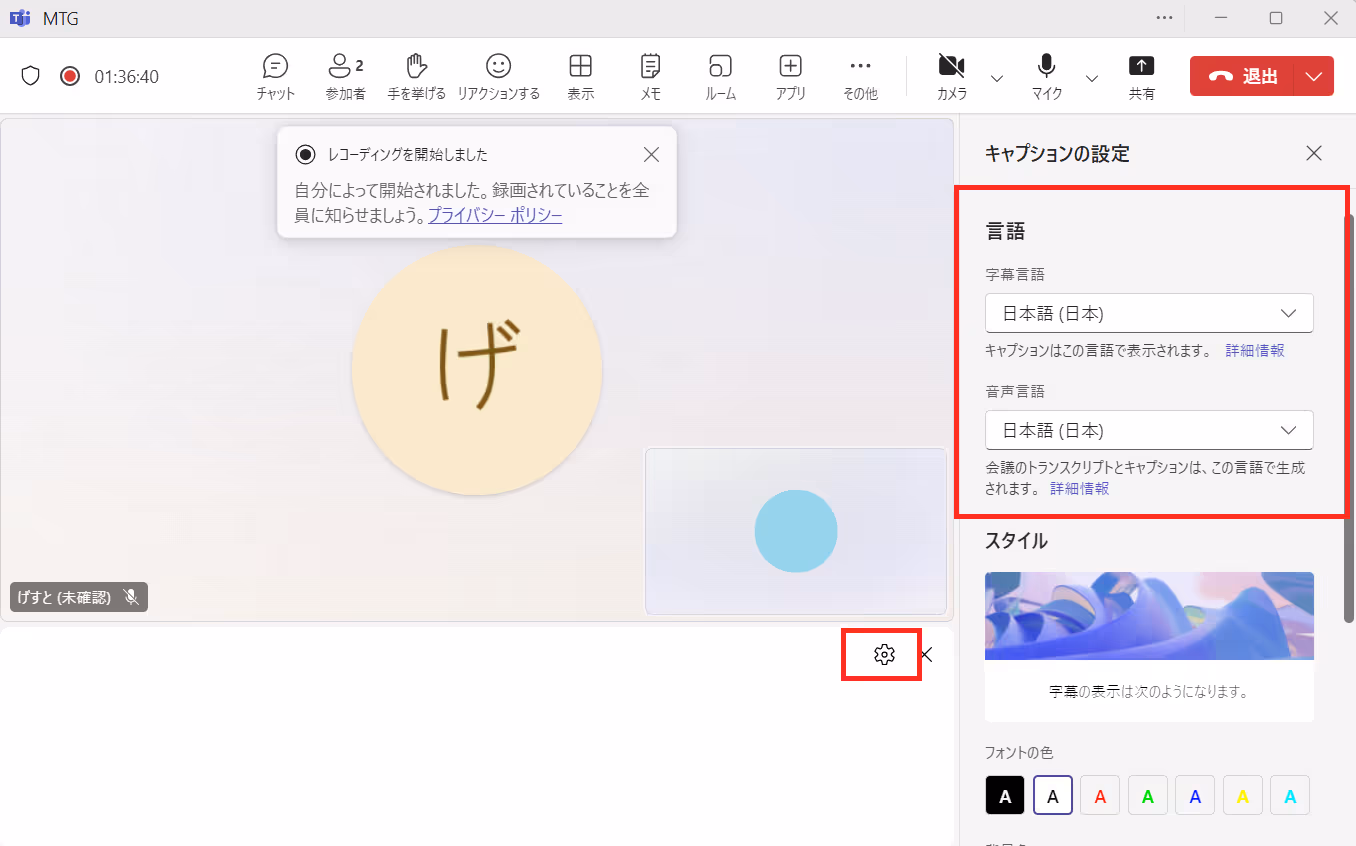Select white-on-black font color swatch
The width and height of the screenshot is (1356, 846).
[1005, 795]
